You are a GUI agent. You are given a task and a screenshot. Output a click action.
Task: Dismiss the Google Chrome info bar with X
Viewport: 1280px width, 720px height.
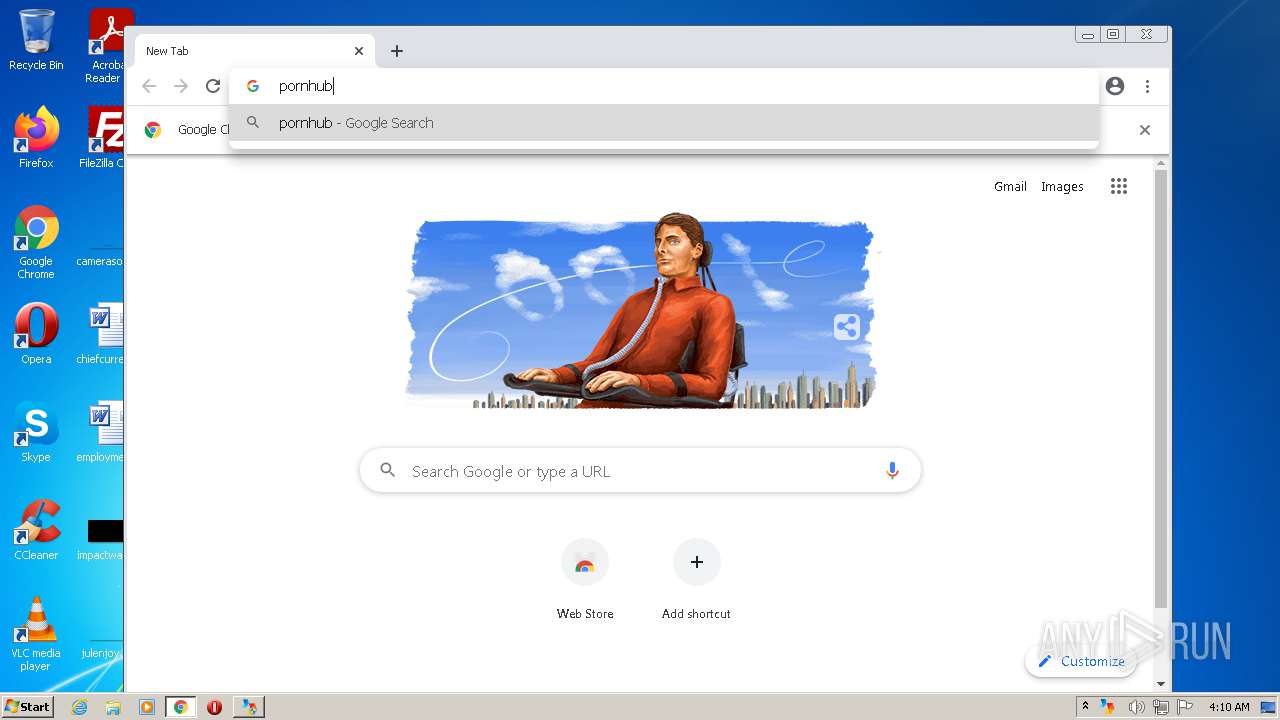point(1145,130)
